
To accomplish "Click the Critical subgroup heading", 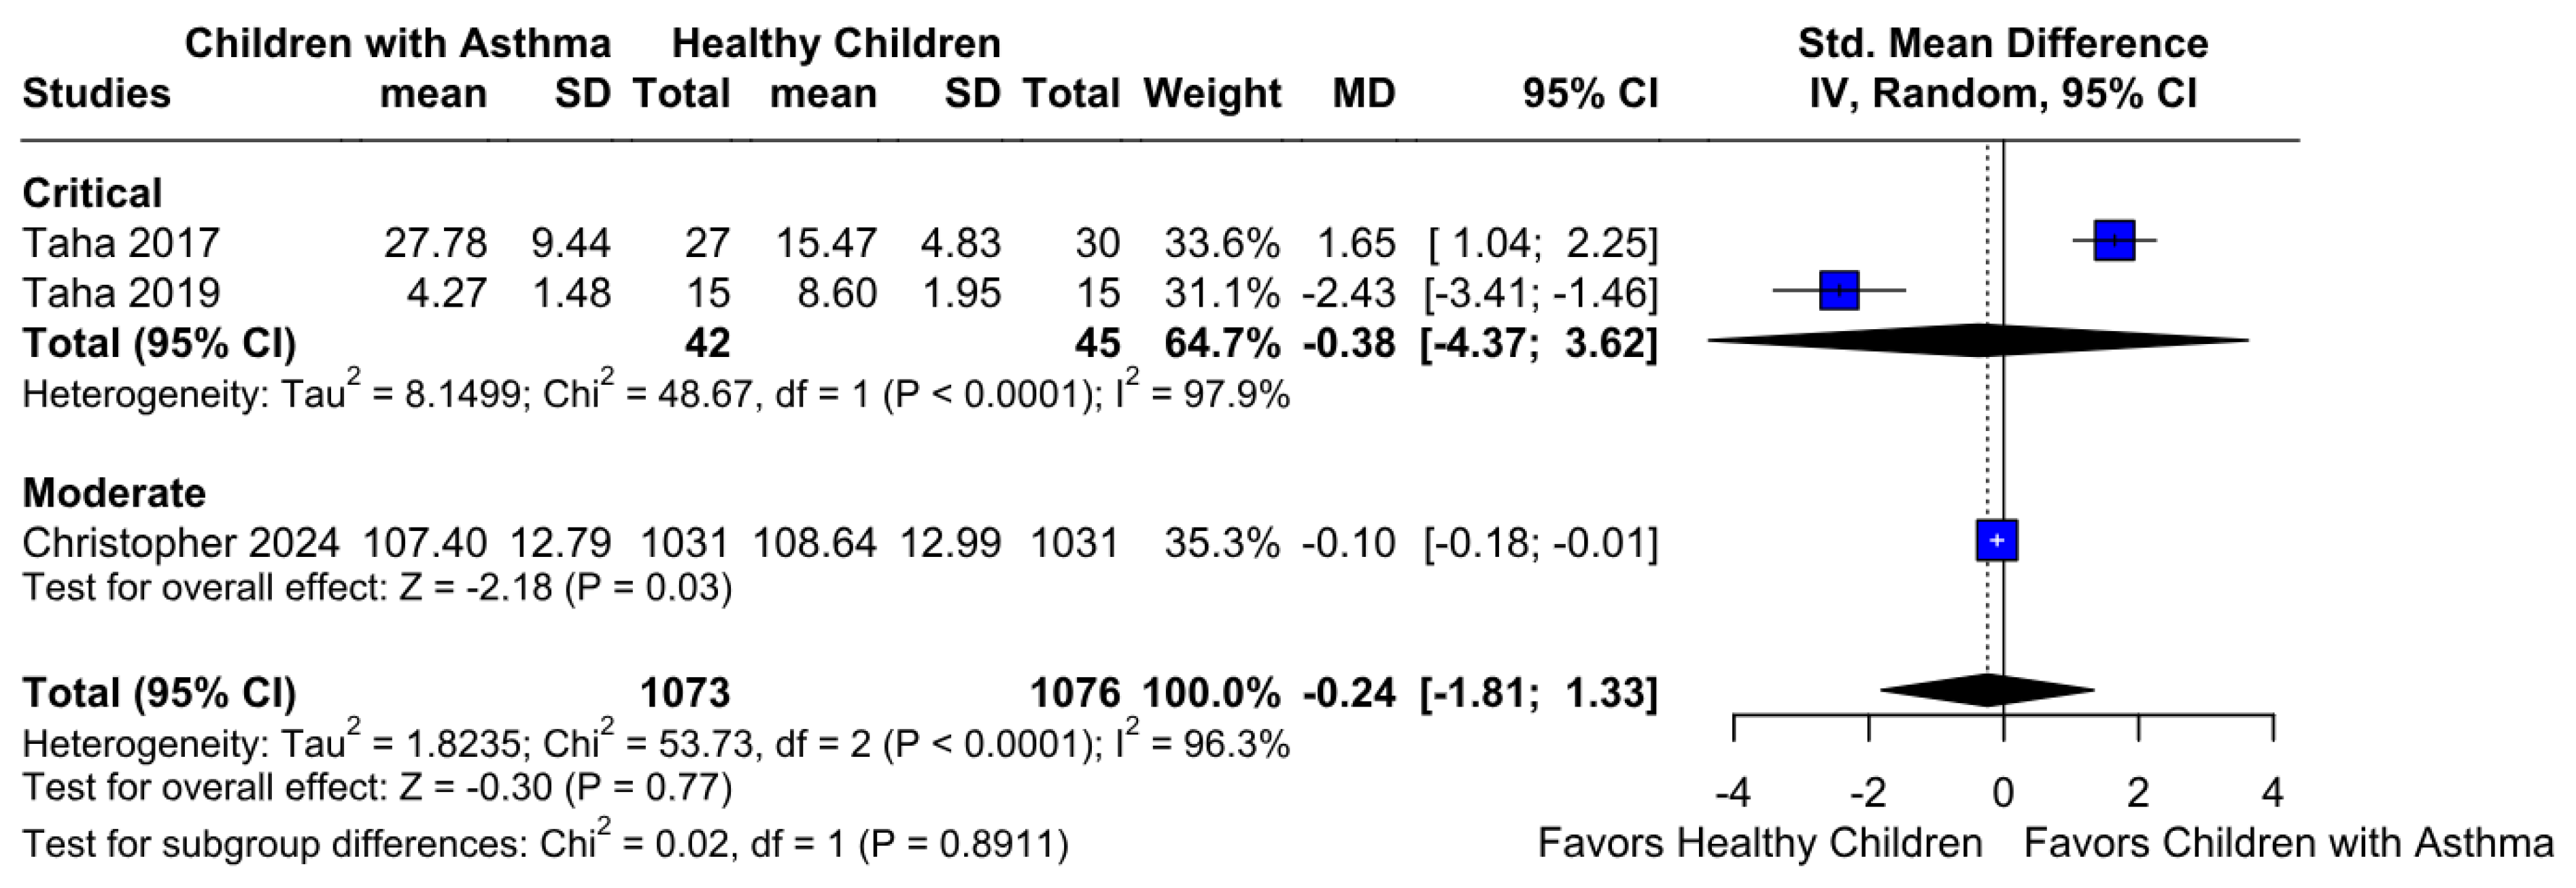I will 92,193.
